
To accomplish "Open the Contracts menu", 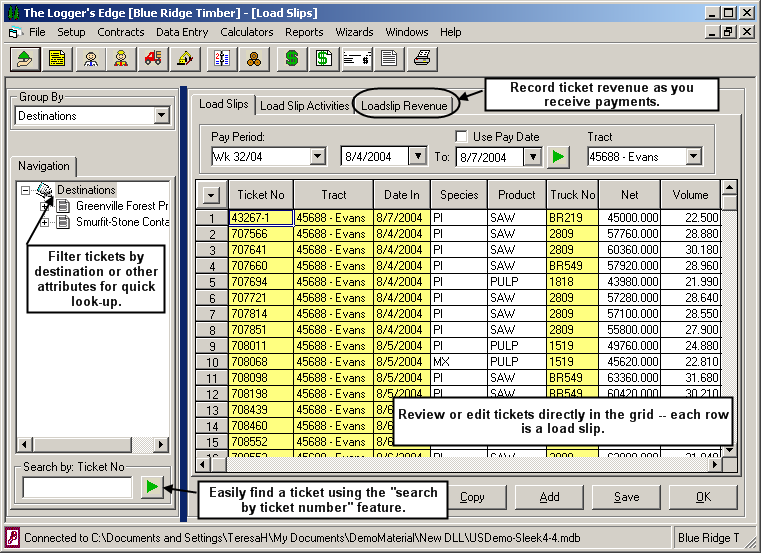I will pyautogui.click(x=120, y=32).
